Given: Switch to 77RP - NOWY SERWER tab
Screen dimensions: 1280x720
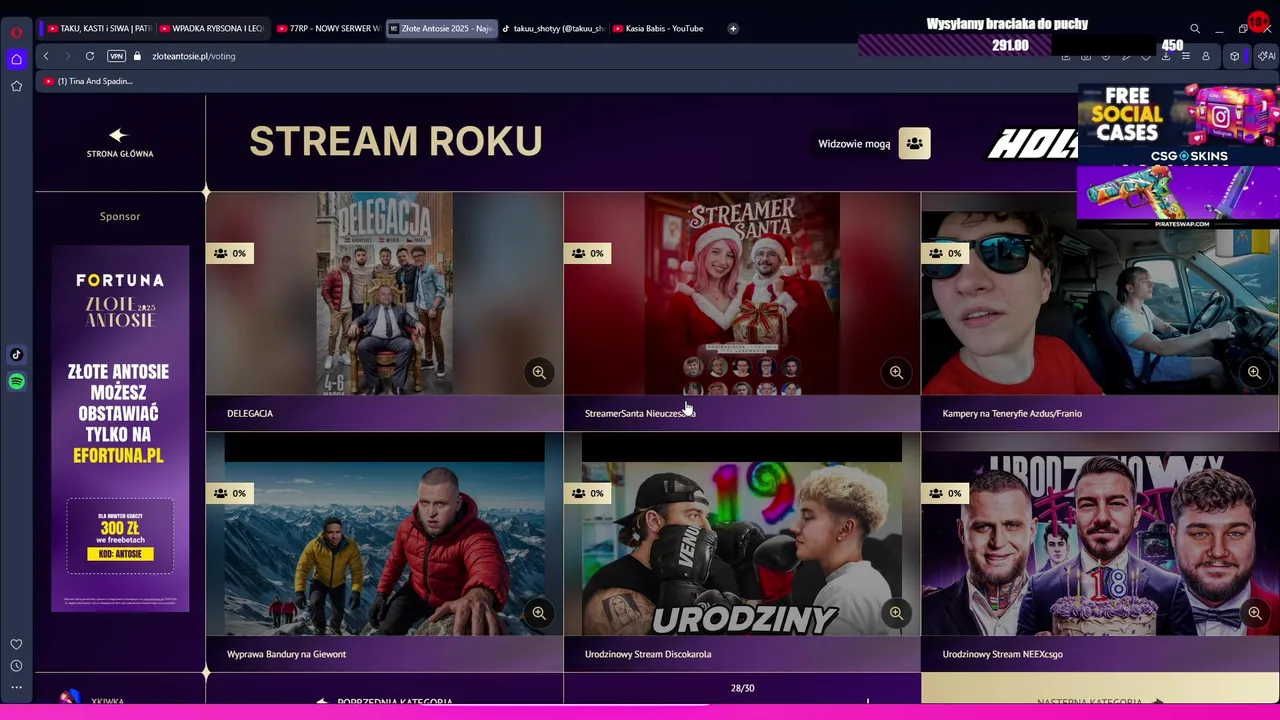Looking at the screenshot, I should click(x=328, y=28).
